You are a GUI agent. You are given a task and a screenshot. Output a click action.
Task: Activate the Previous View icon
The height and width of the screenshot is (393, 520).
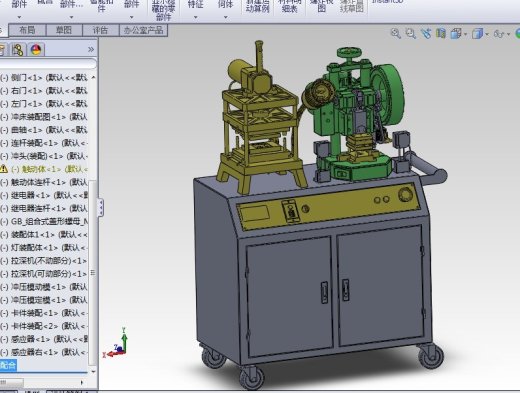point(426,33)
